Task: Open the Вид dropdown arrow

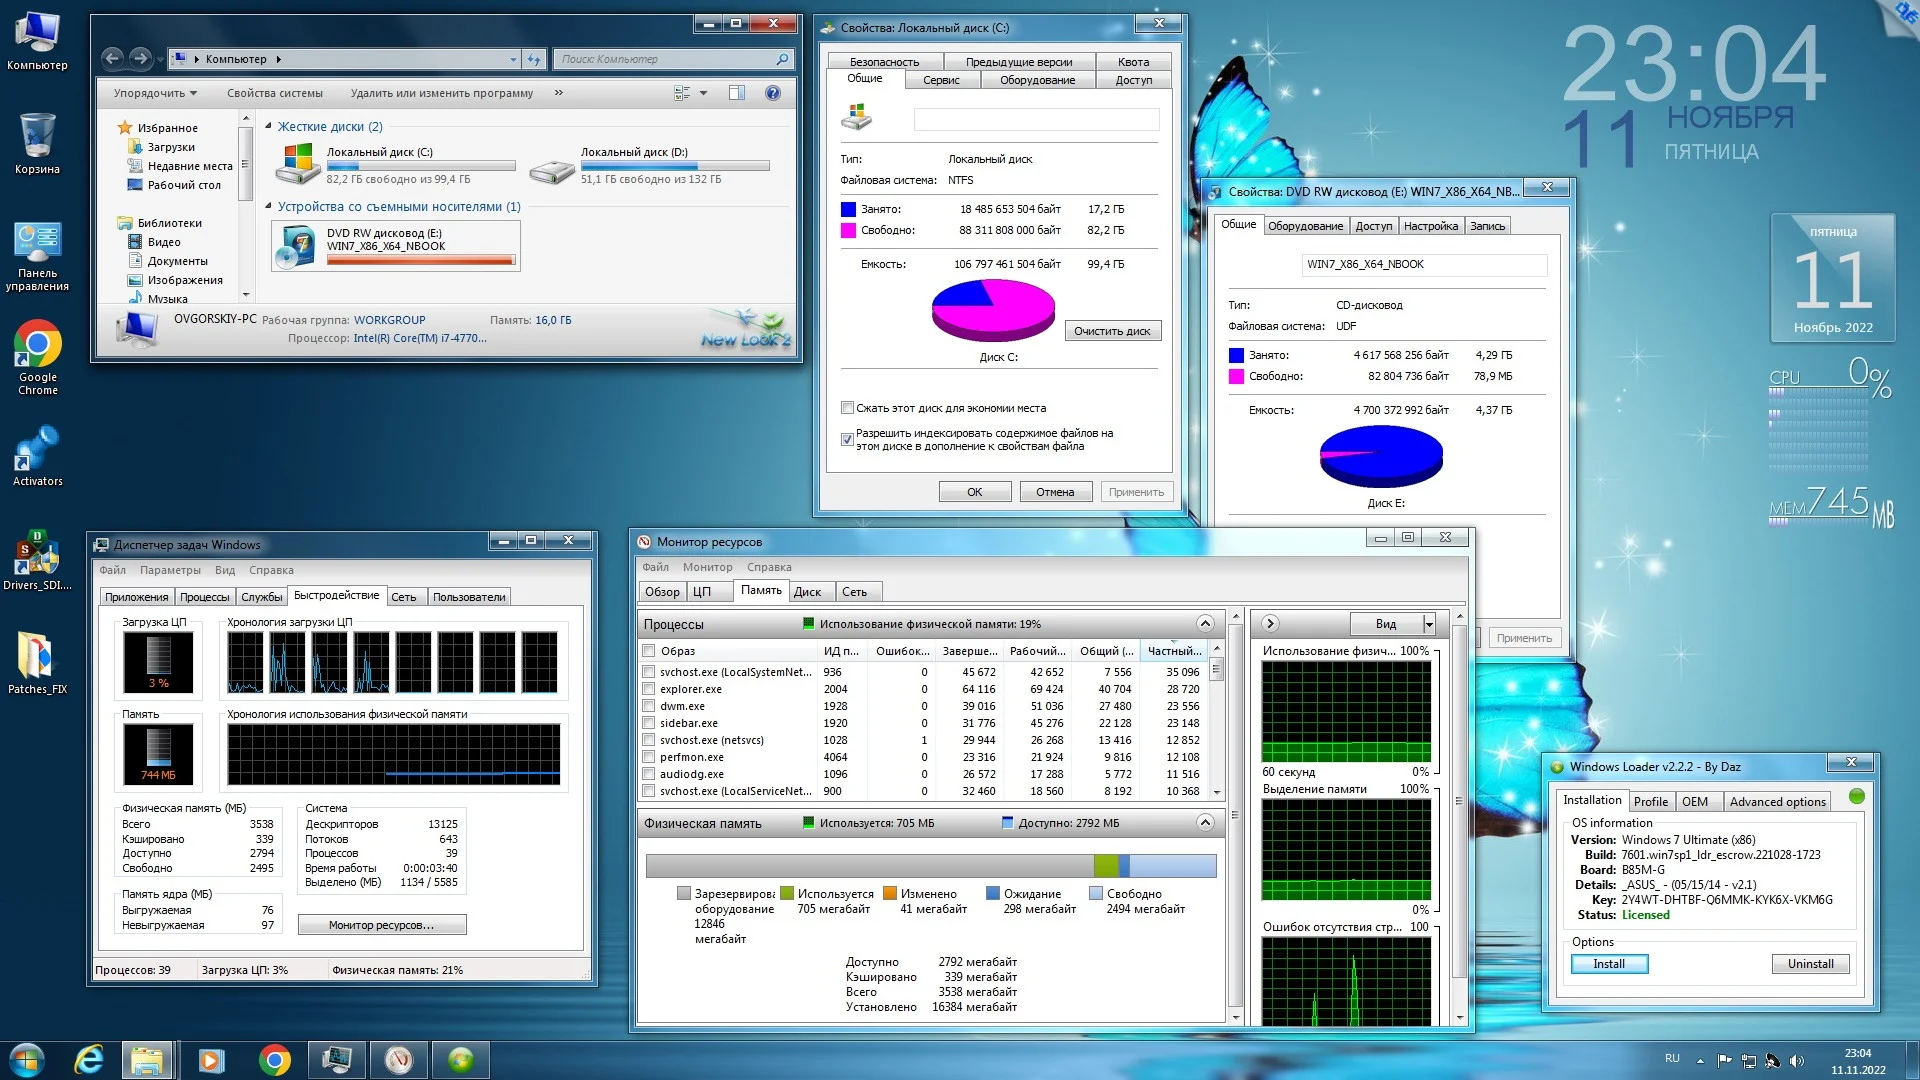Action: pos(1429,624)
